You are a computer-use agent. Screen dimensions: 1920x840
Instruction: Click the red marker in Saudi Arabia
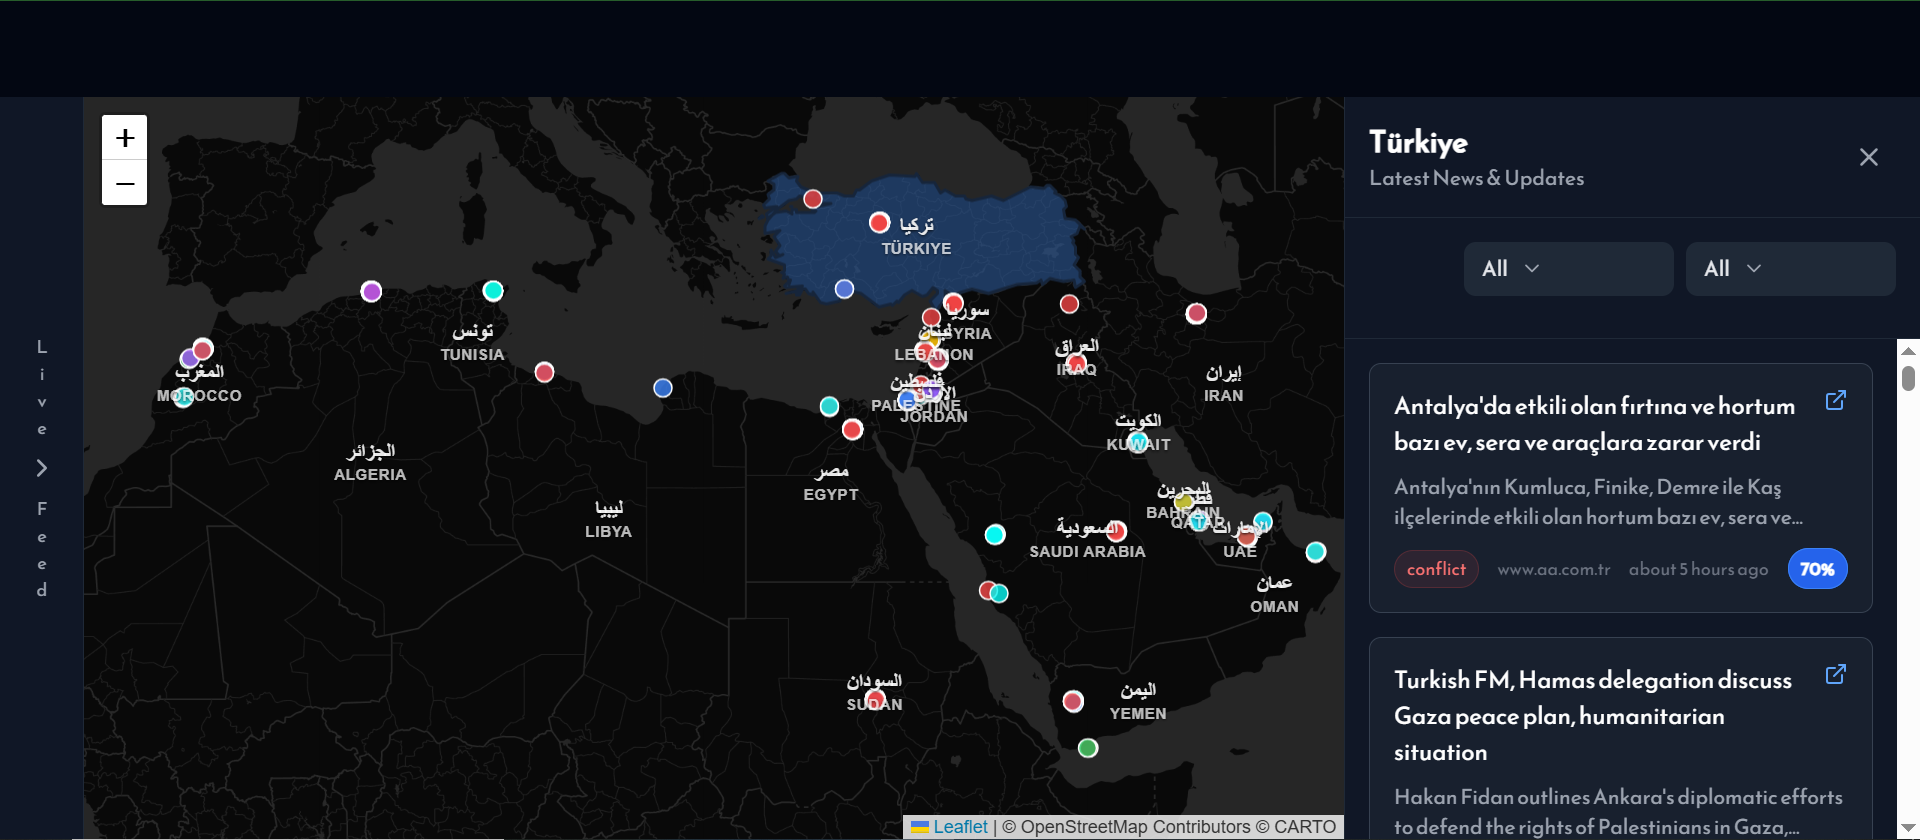coord(1117,531)
